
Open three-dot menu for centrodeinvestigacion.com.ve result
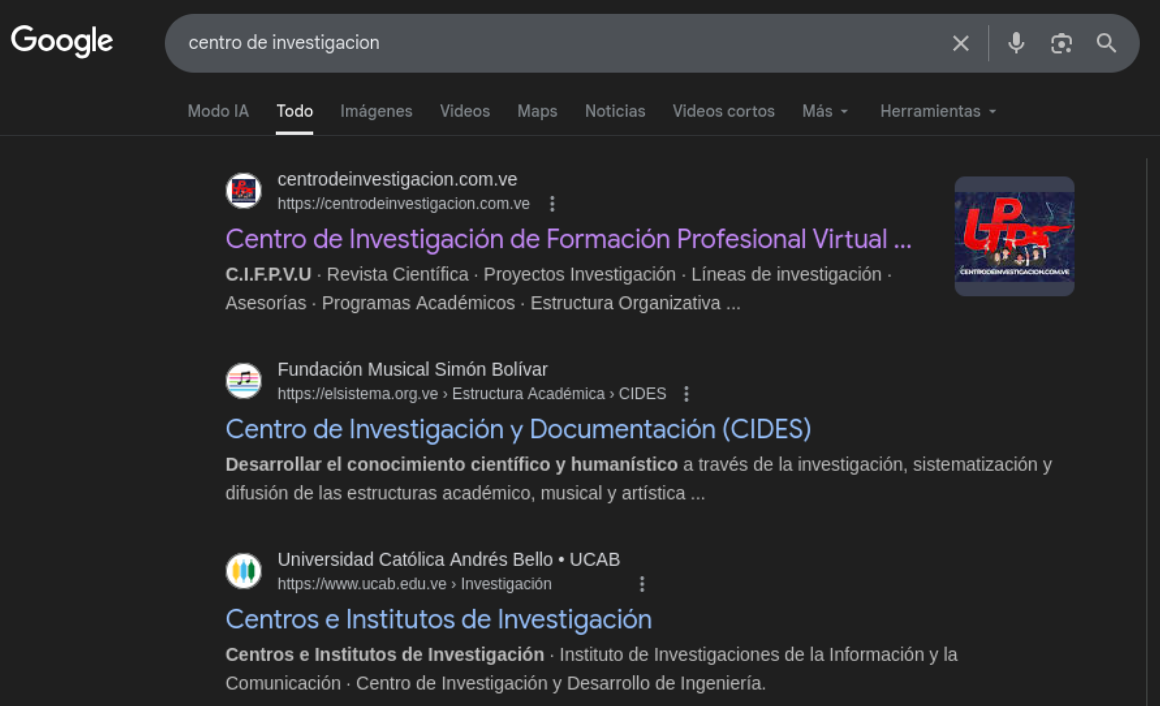(x=552, y=204)
